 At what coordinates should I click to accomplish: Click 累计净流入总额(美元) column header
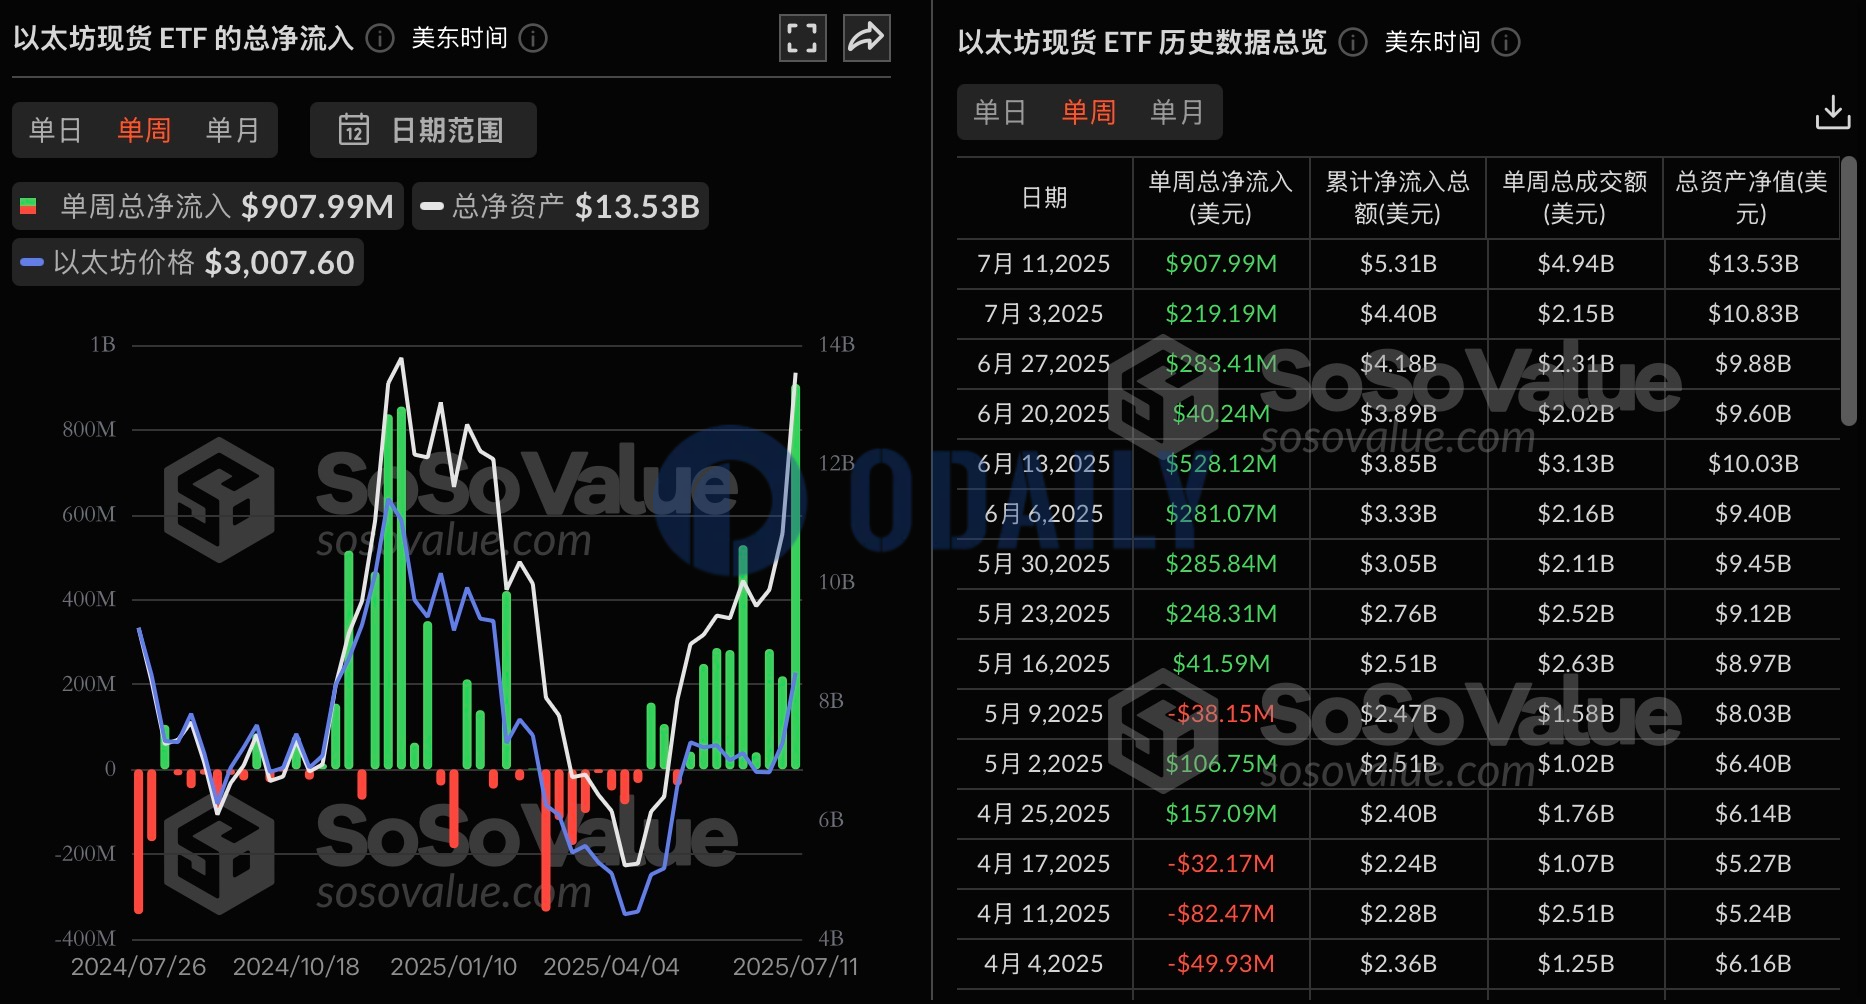coord(1398,198)
